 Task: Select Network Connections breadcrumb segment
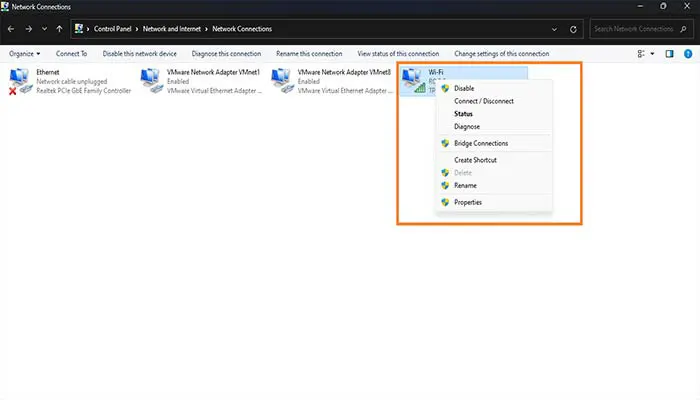[242, 29]
